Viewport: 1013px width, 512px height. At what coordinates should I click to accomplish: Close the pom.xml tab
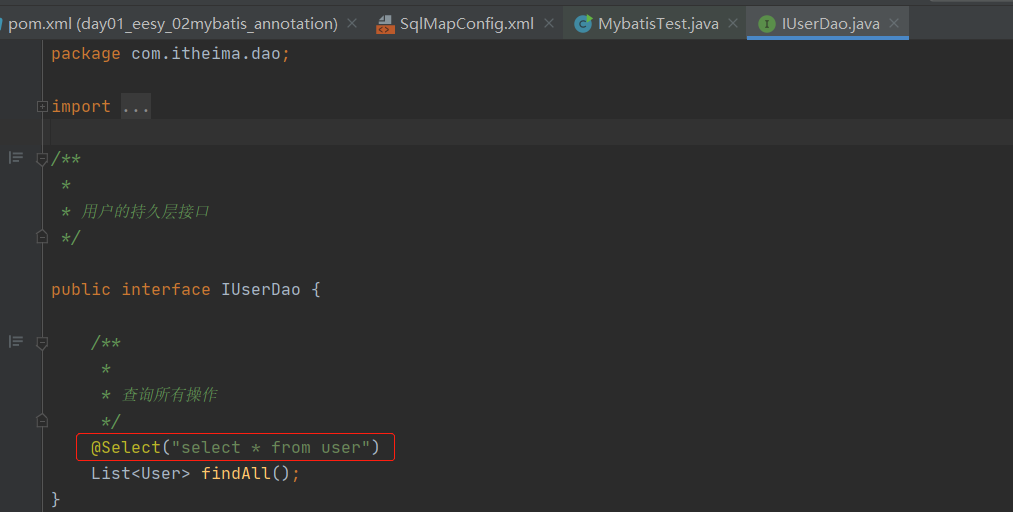(352, 23)
